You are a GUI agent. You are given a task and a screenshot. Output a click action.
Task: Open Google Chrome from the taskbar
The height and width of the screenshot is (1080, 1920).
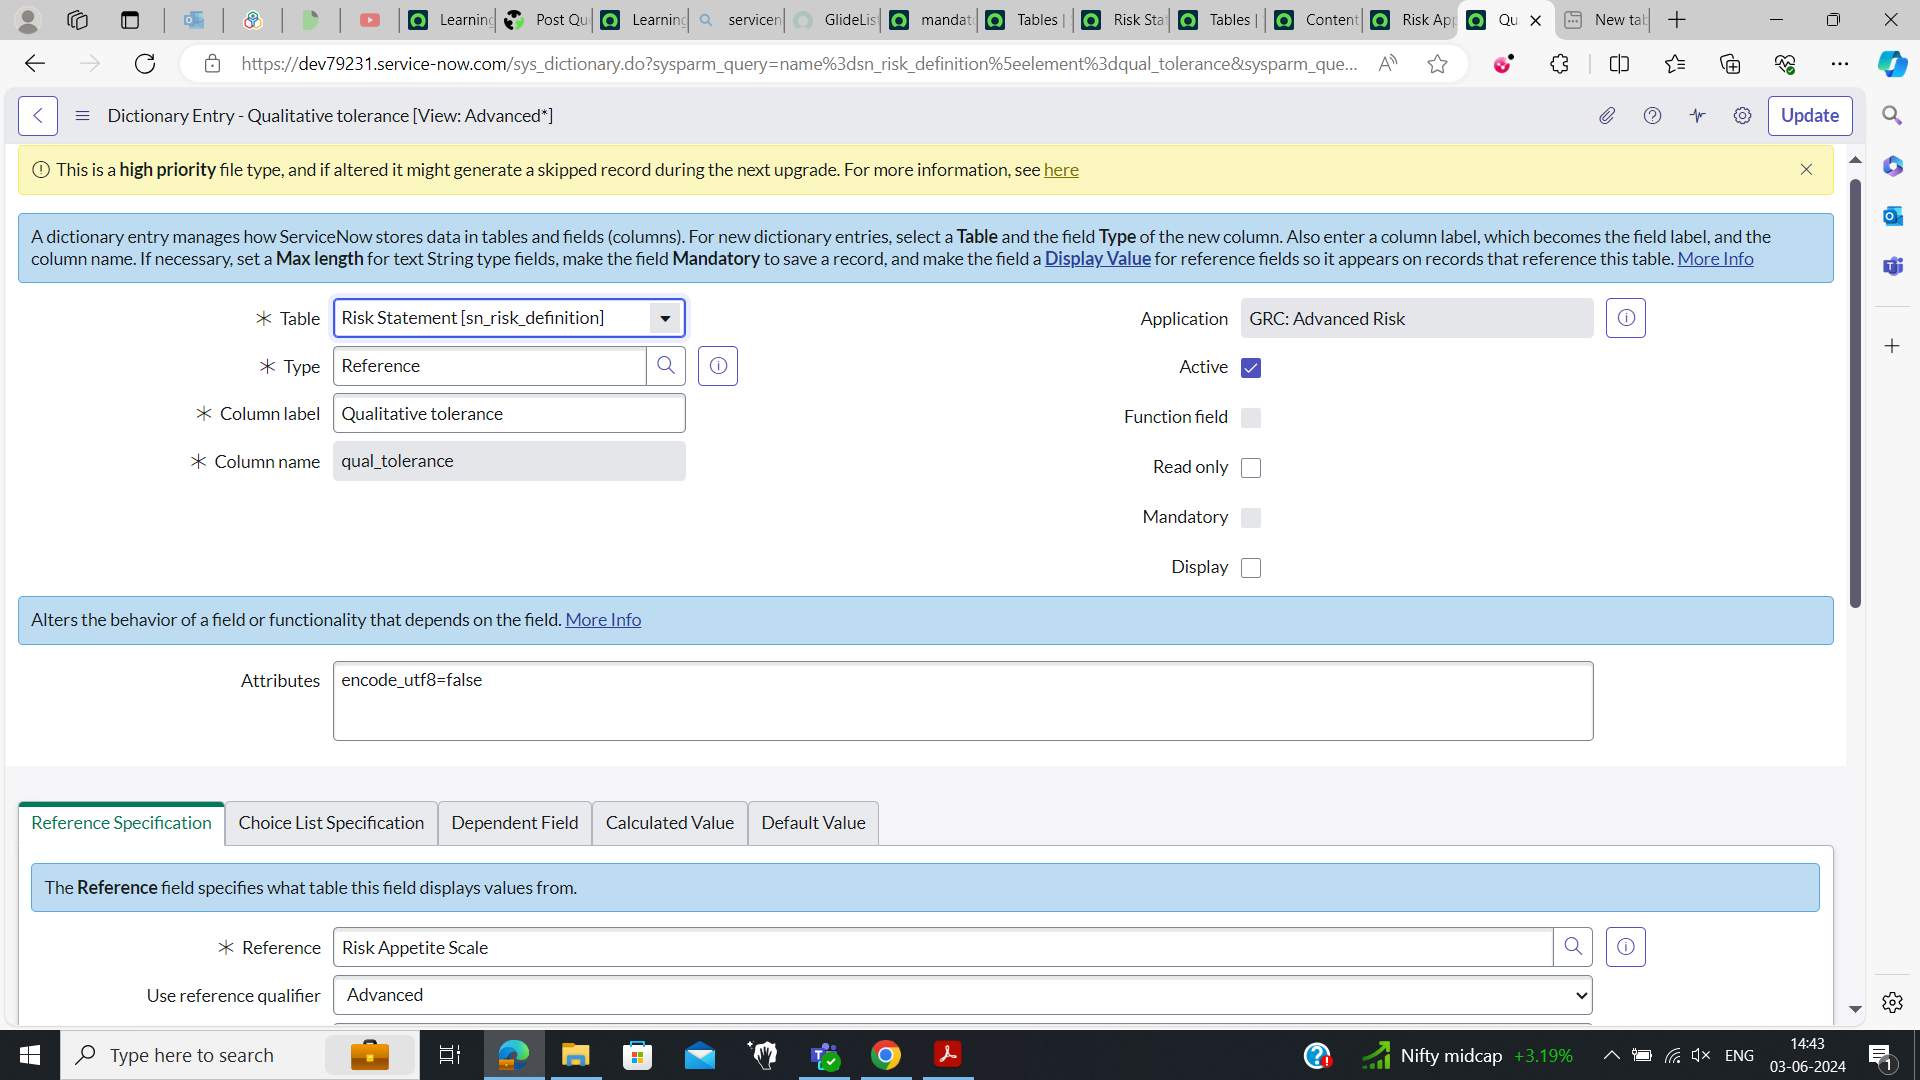coord(885,1055)
